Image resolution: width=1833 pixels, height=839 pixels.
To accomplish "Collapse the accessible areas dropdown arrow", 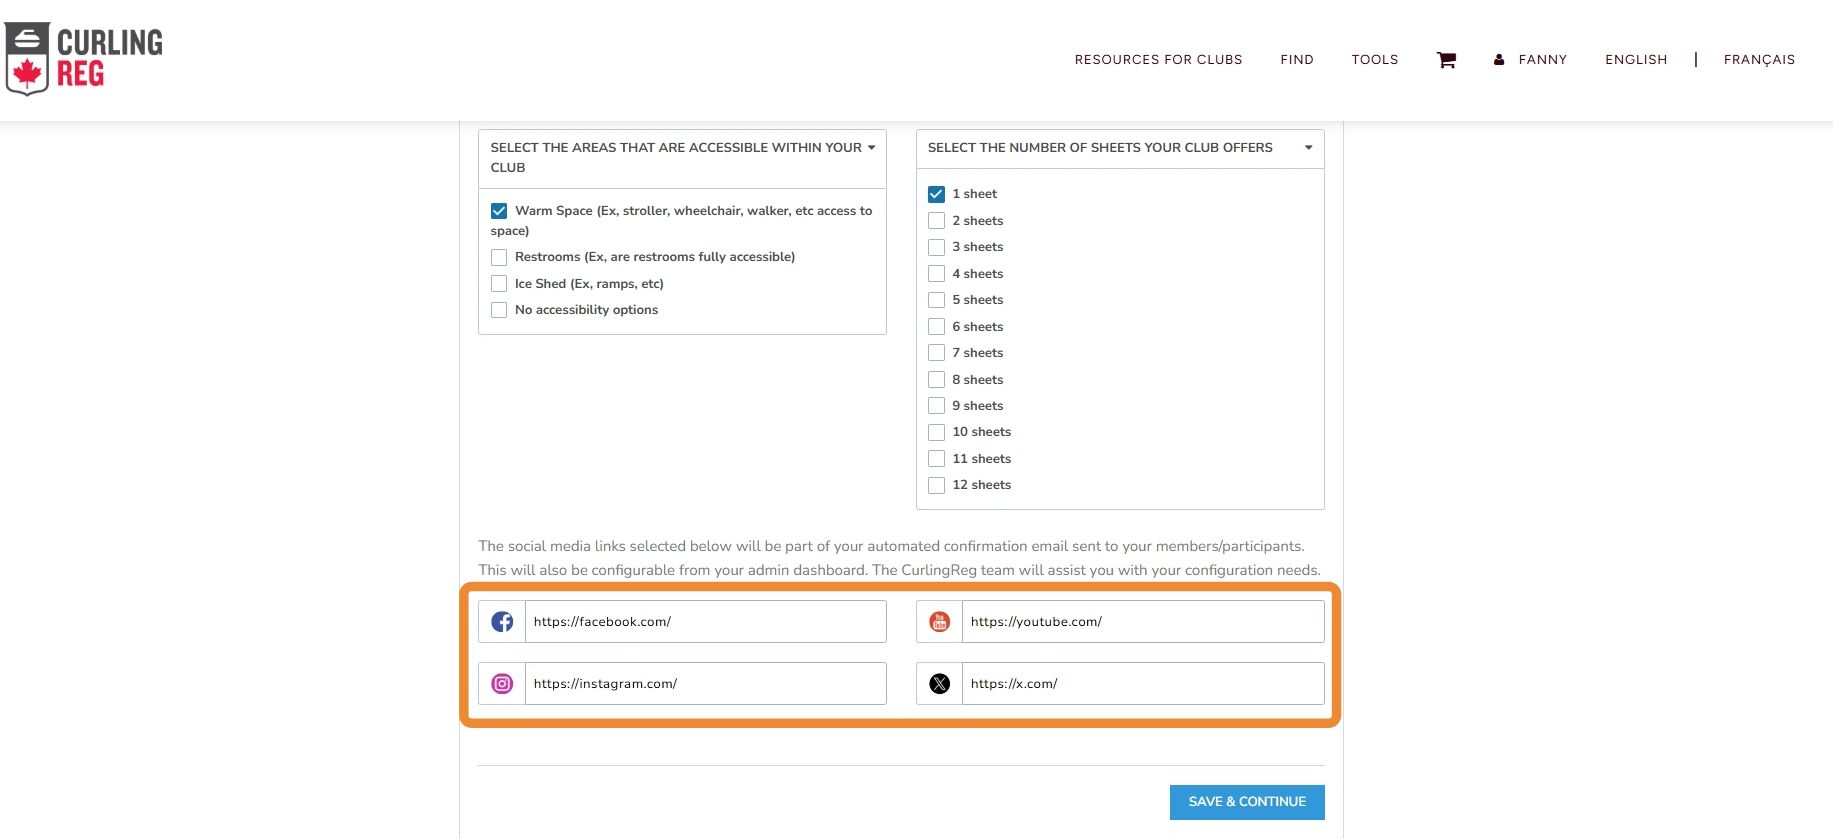I will pyautogui.click(x=871, y=148).
